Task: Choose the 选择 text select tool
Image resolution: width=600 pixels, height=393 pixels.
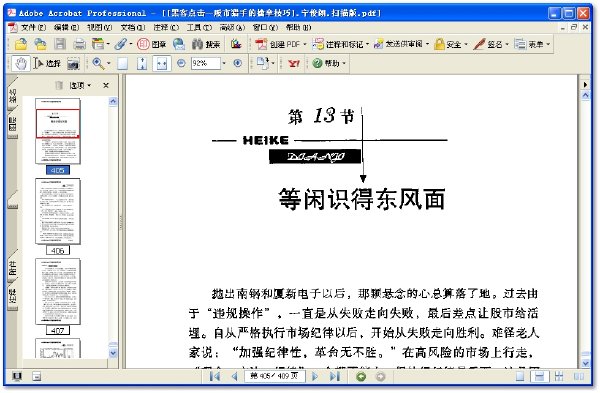Action: [x=47, y=64]
